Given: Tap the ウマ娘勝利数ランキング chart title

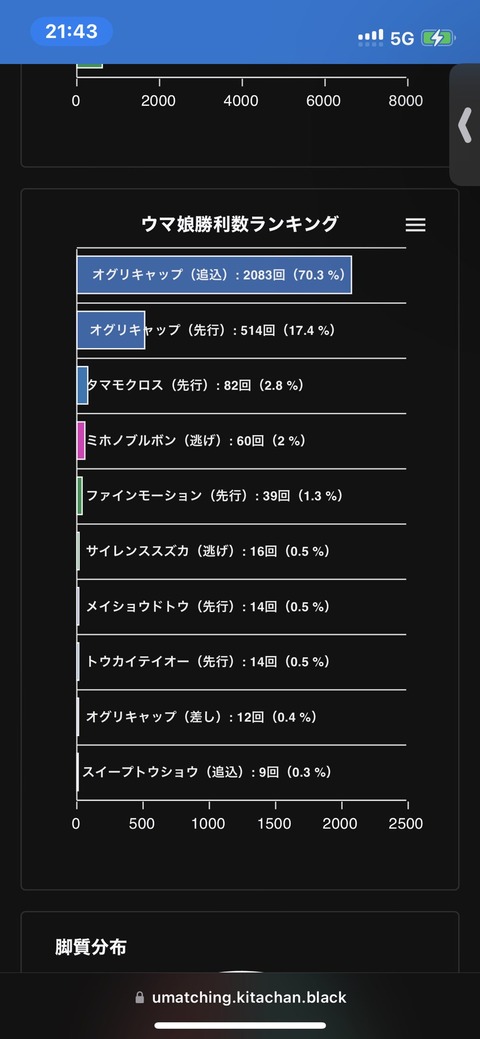Looking at the screenshot, I should coord(239,224).
